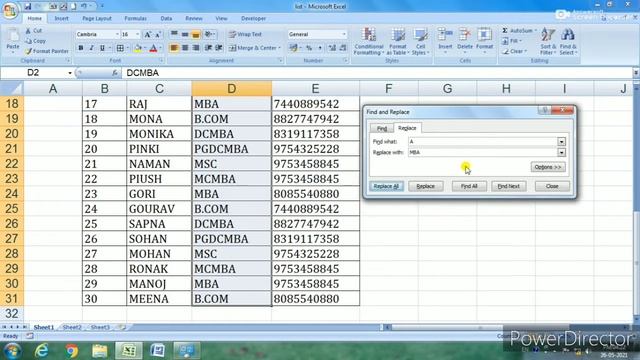
Task: Go to the Formulas tab
Action: tap(135, 18)
